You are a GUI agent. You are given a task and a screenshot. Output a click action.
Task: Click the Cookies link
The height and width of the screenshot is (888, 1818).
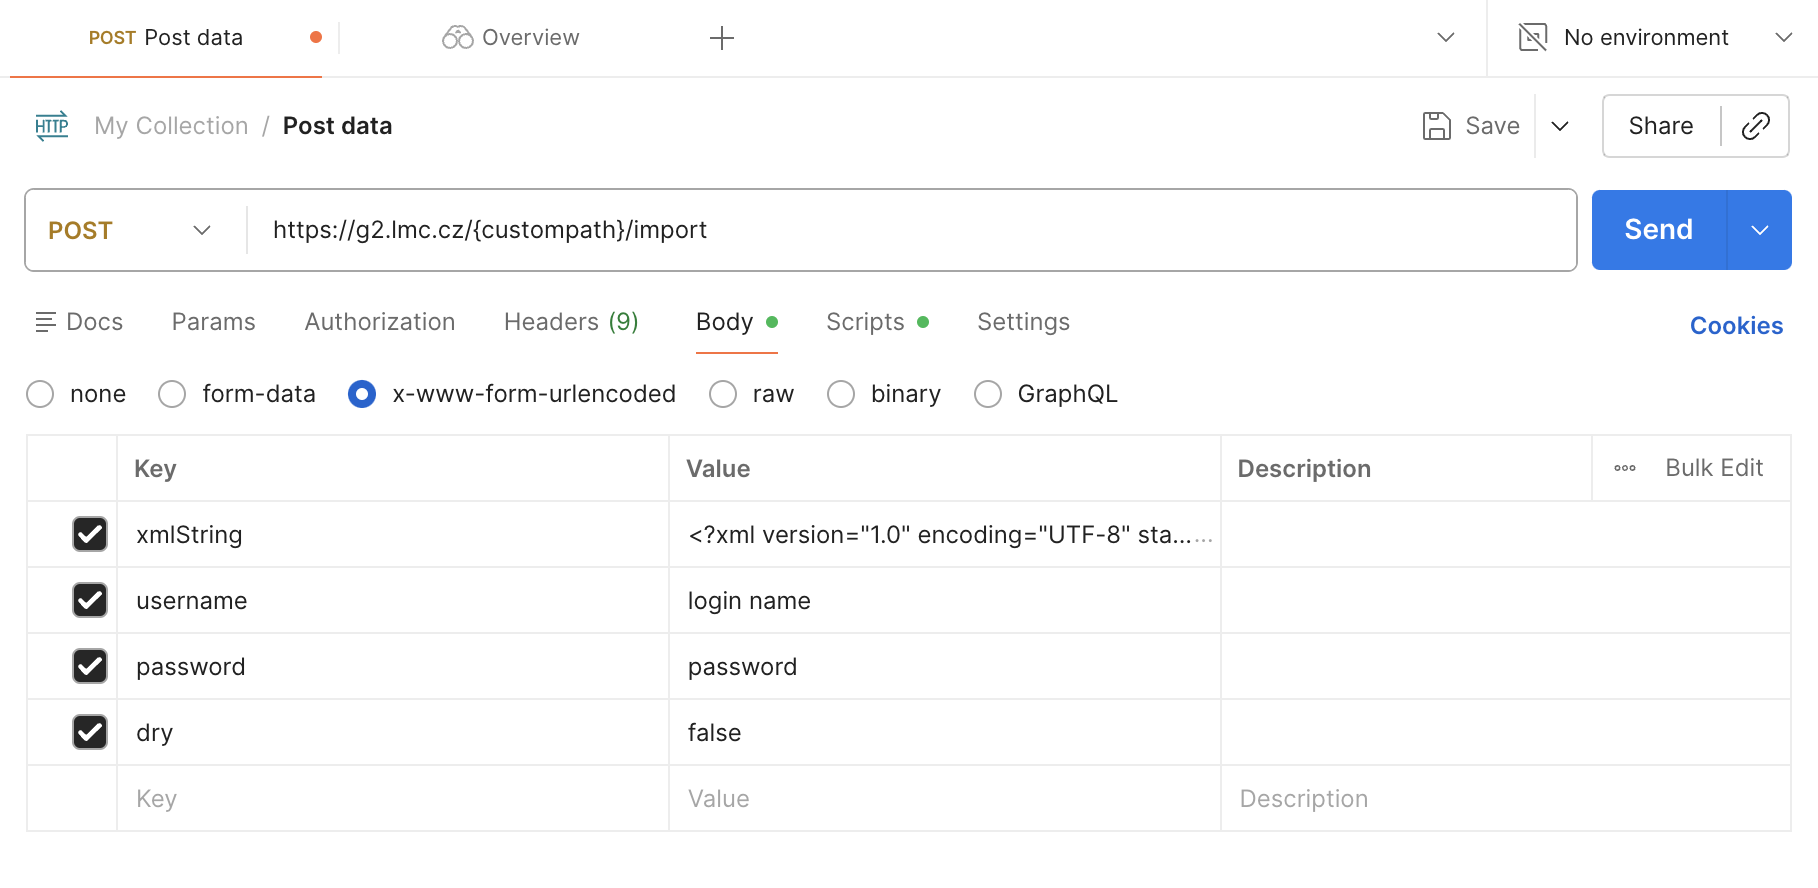(1736, 326)
